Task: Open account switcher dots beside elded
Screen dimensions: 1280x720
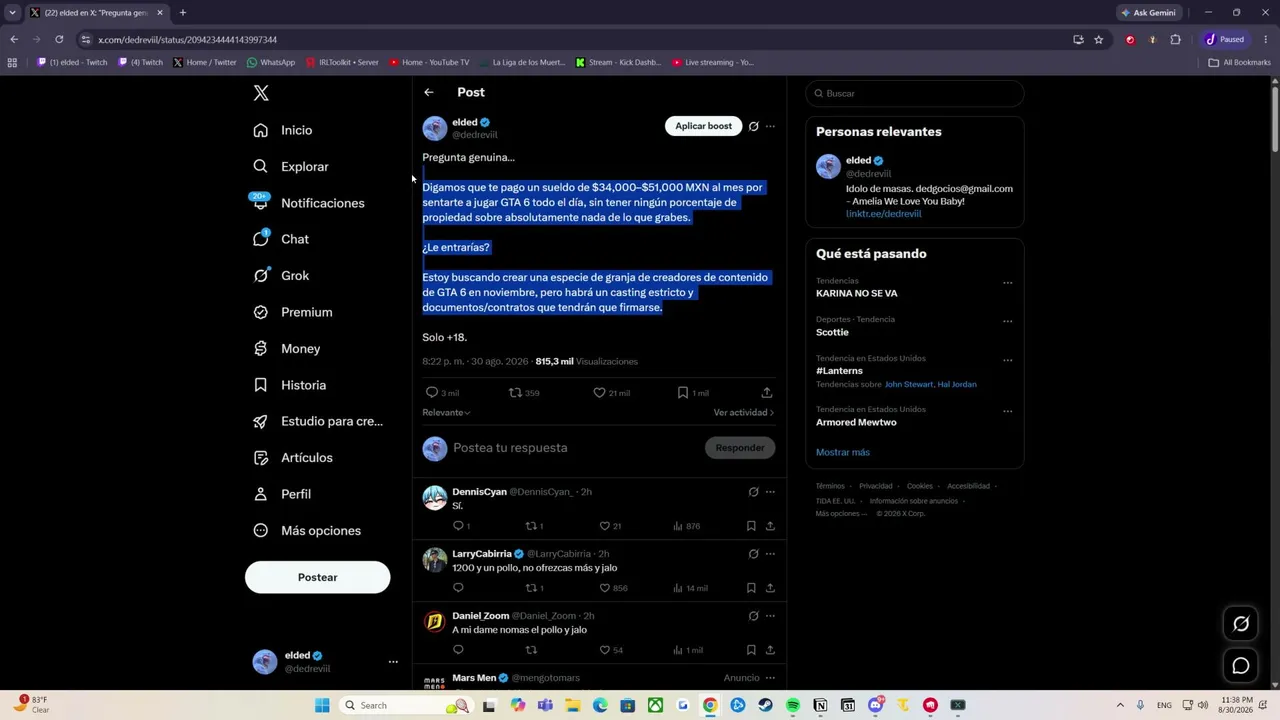Action: pyautogui.click(x=393, y=662)
